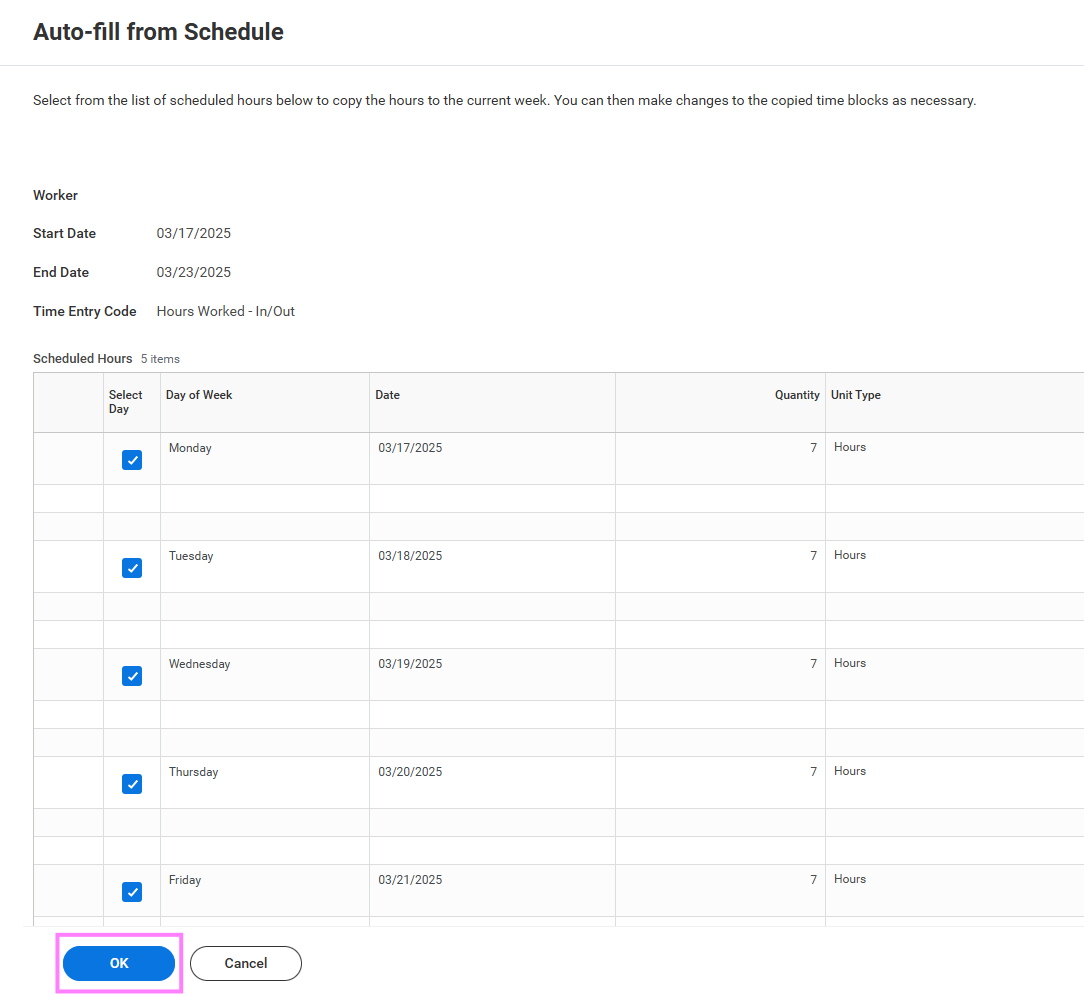Click the Unit Type column header

[x=855, y=395]
